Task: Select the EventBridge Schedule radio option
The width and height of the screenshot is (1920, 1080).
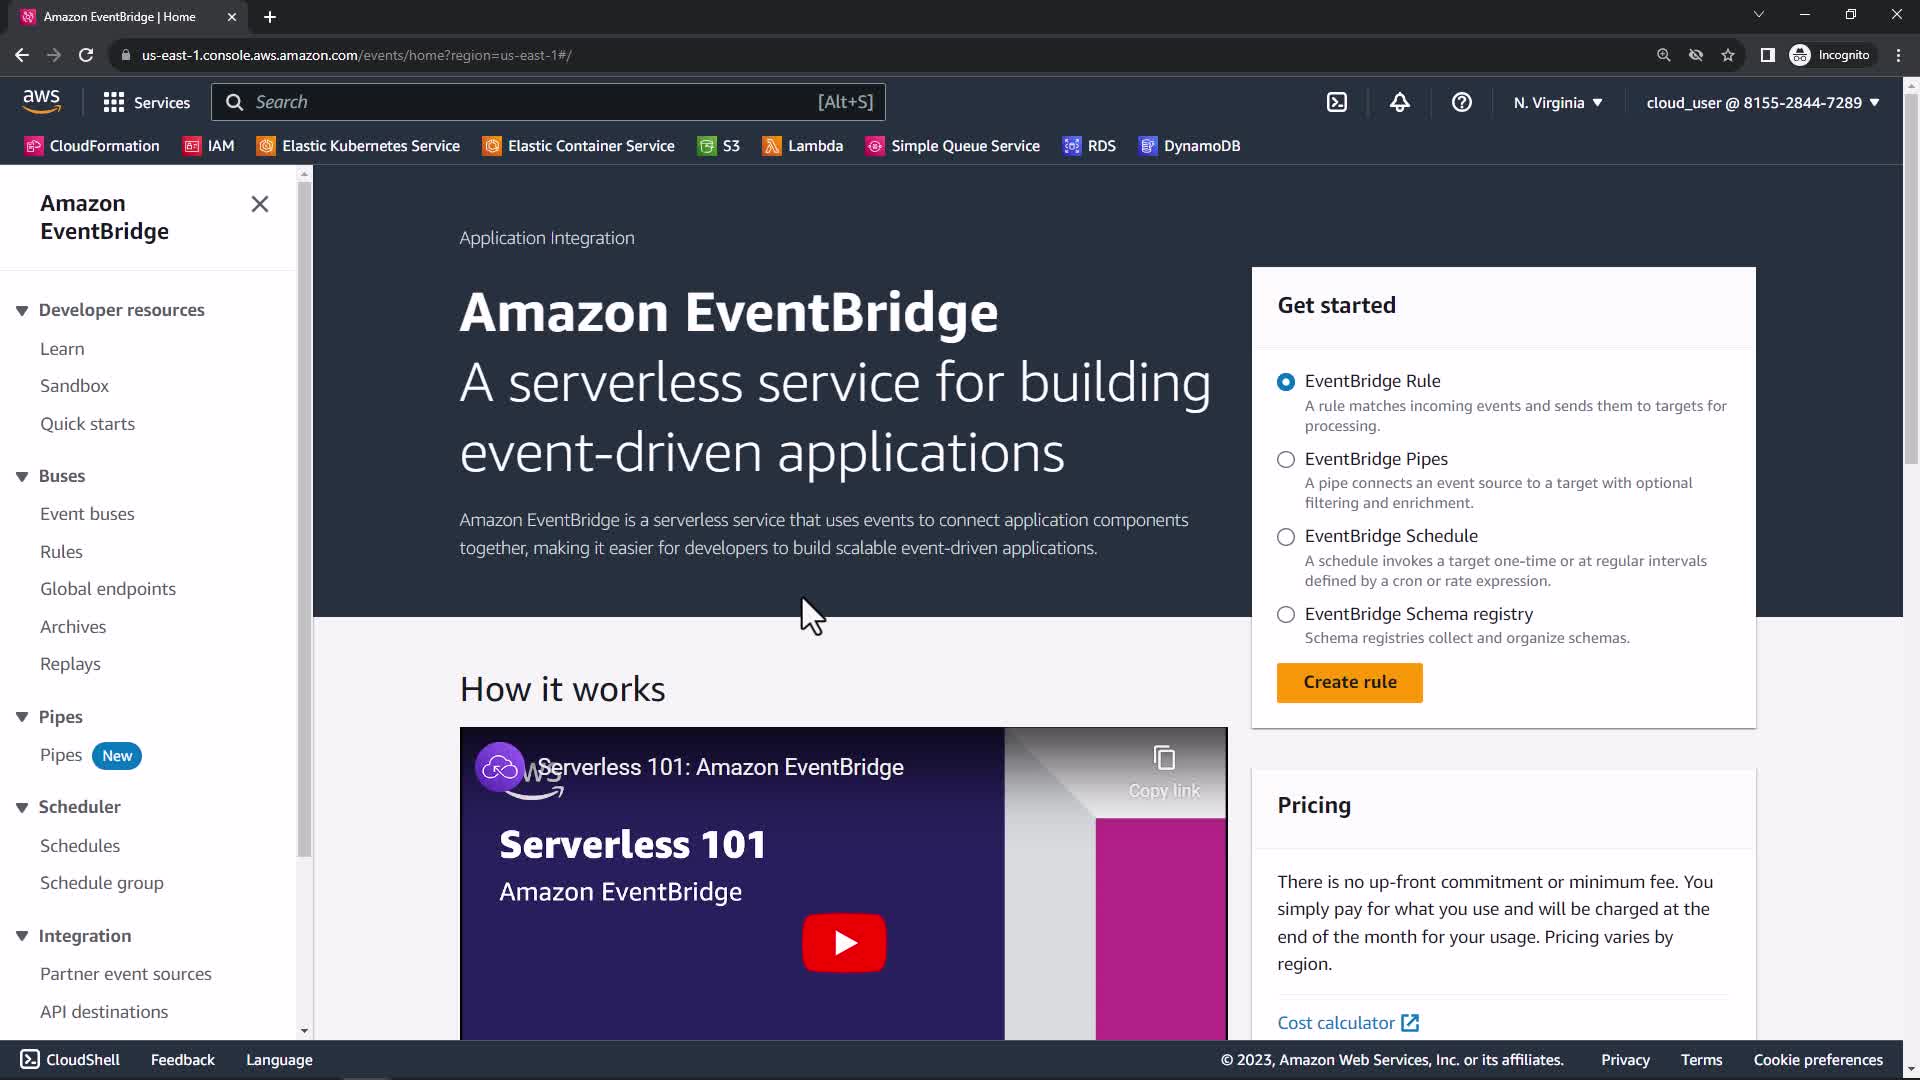Action: coord(1286,537)
